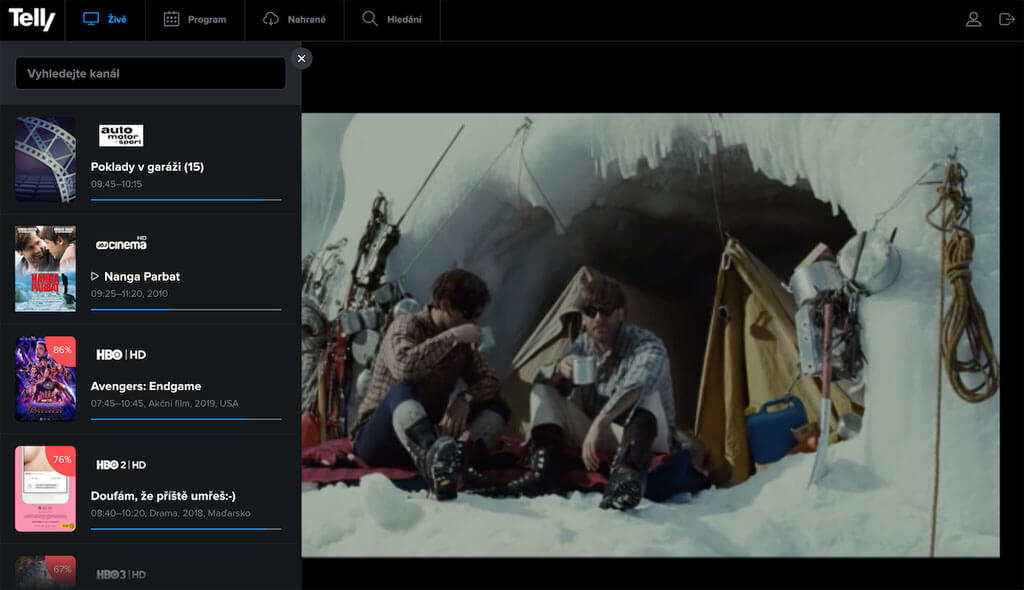
Task: Open the Program schedule tab
Action: pos(195,20)
